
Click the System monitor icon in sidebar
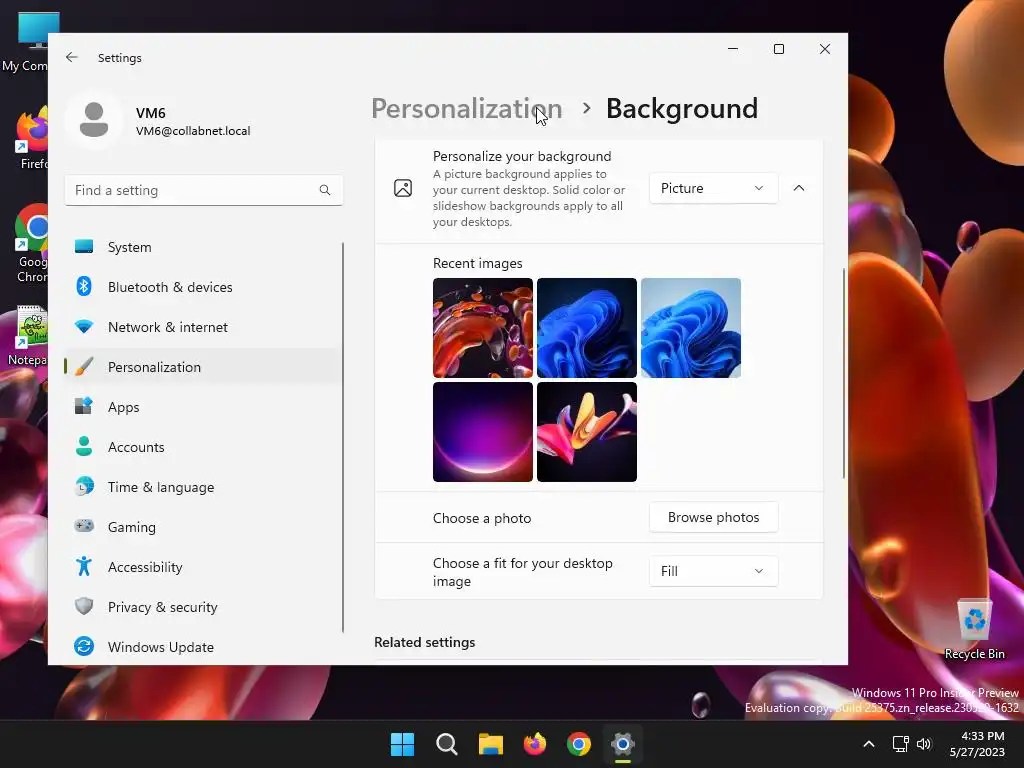point(84,247)
